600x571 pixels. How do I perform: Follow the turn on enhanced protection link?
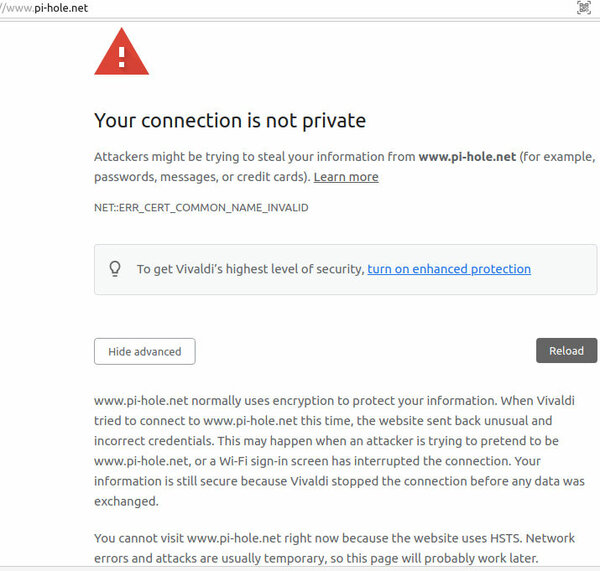click(449, 269)
